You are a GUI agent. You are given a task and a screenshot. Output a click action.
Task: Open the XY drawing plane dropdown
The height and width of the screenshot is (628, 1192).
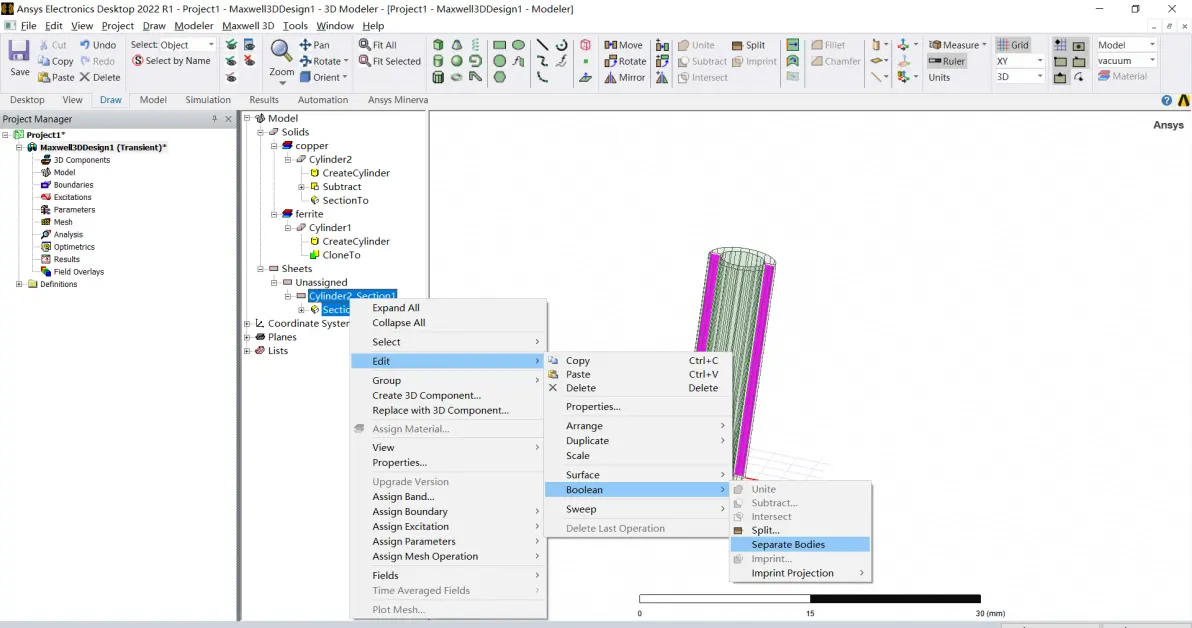point(1040,61)
